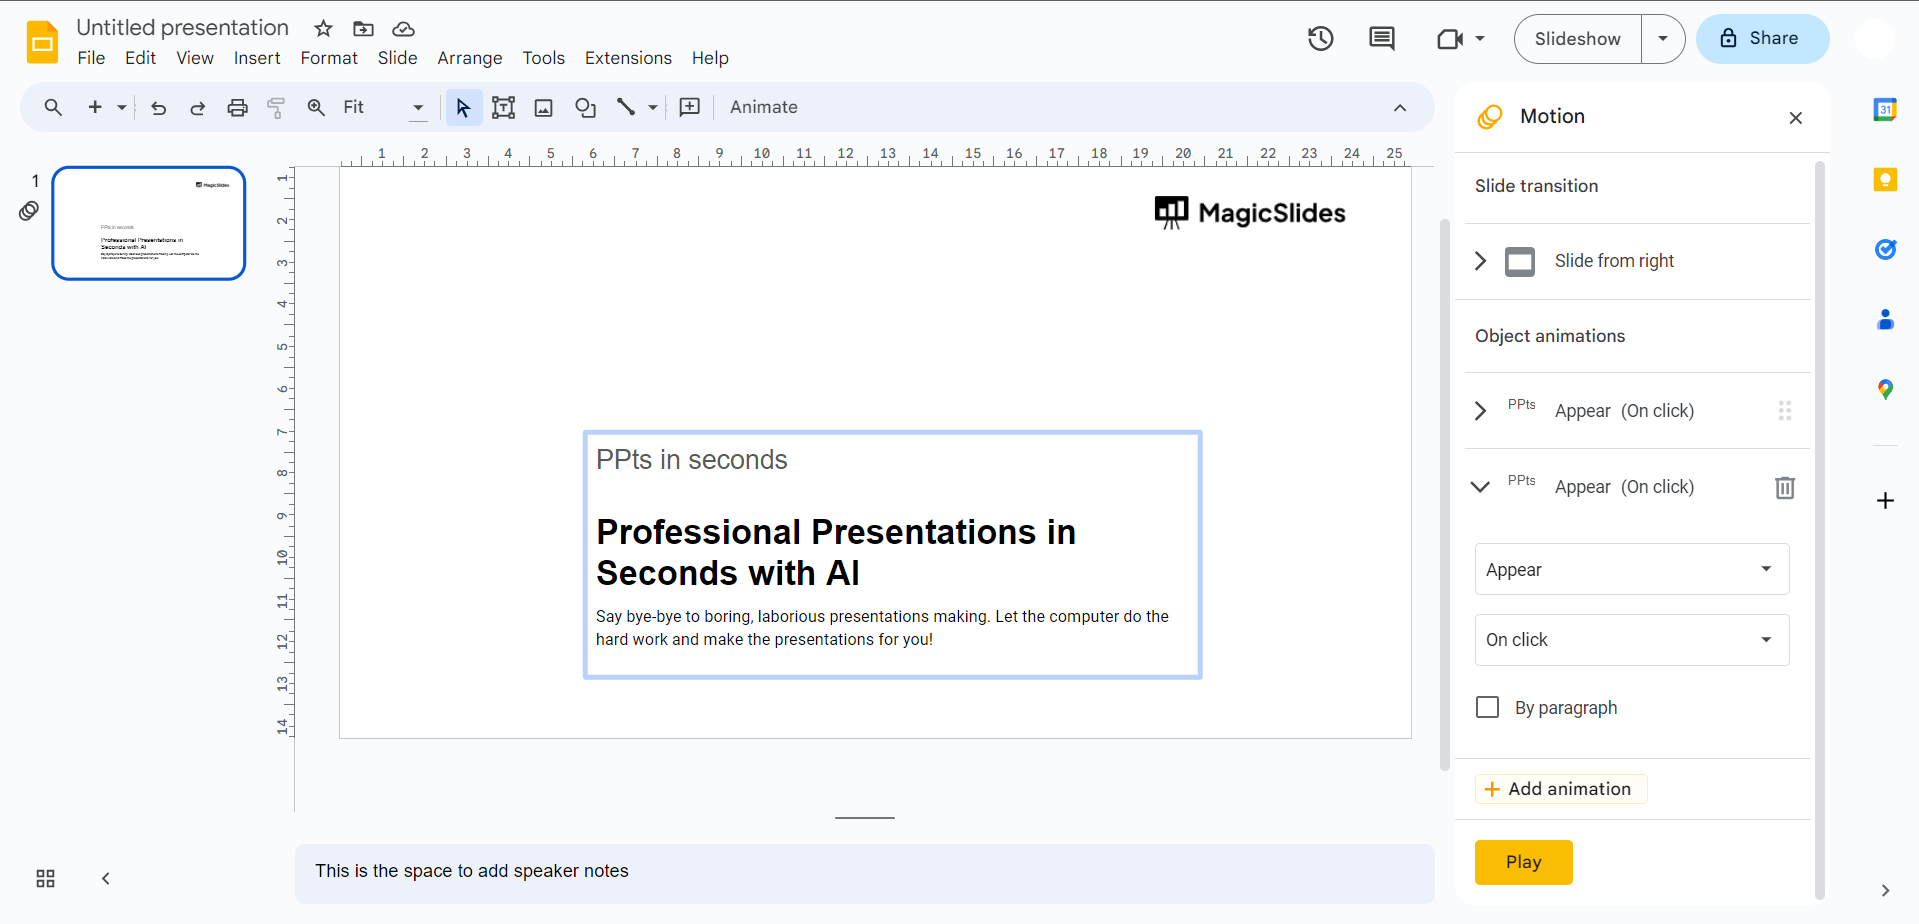1919x924 pixels.
Task: Switch to grid view
Action: point(45,878)
